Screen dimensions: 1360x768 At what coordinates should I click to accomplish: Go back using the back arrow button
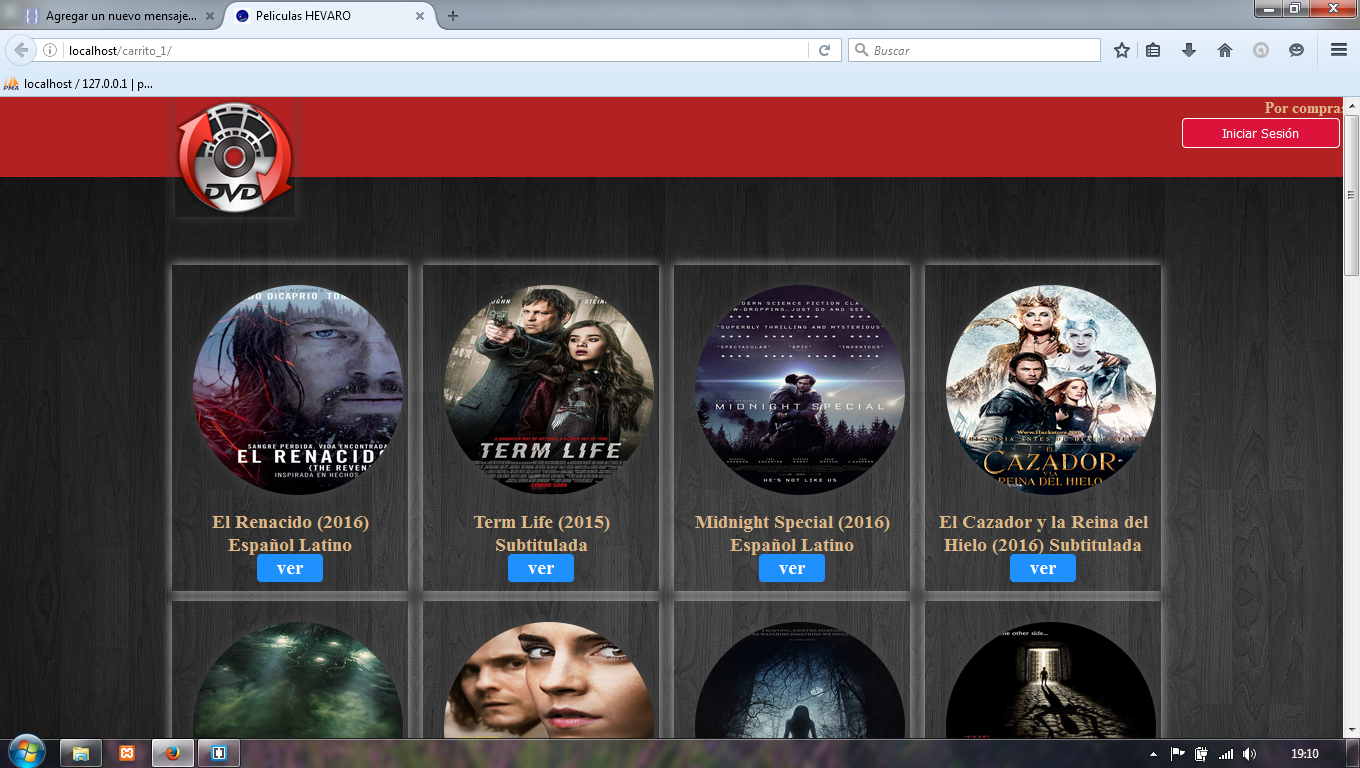(x=21, y=50)
